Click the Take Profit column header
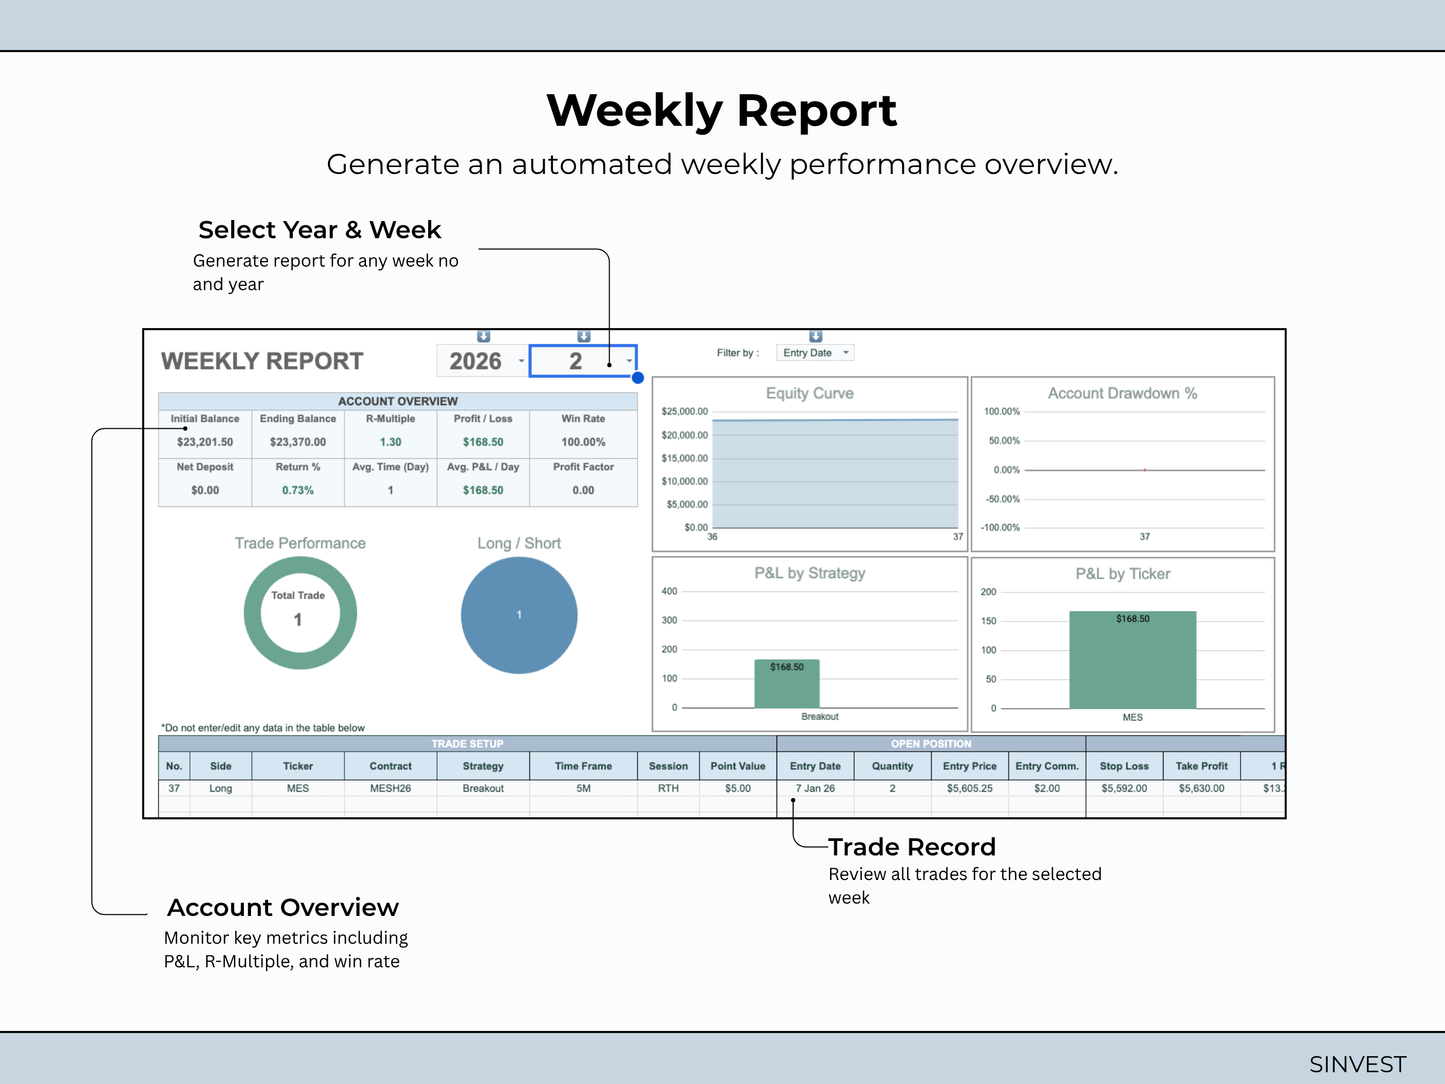Viewport: 1445px width, 1084px height. pos(1201,766)
